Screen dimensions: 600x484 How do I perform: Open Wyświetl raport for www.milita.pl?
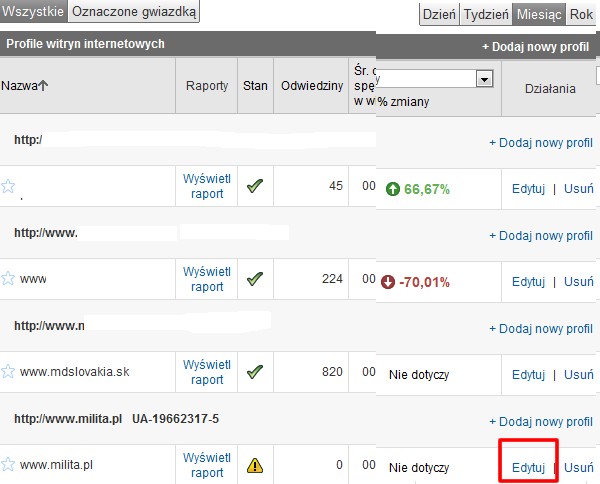click(x=207, y=465)
